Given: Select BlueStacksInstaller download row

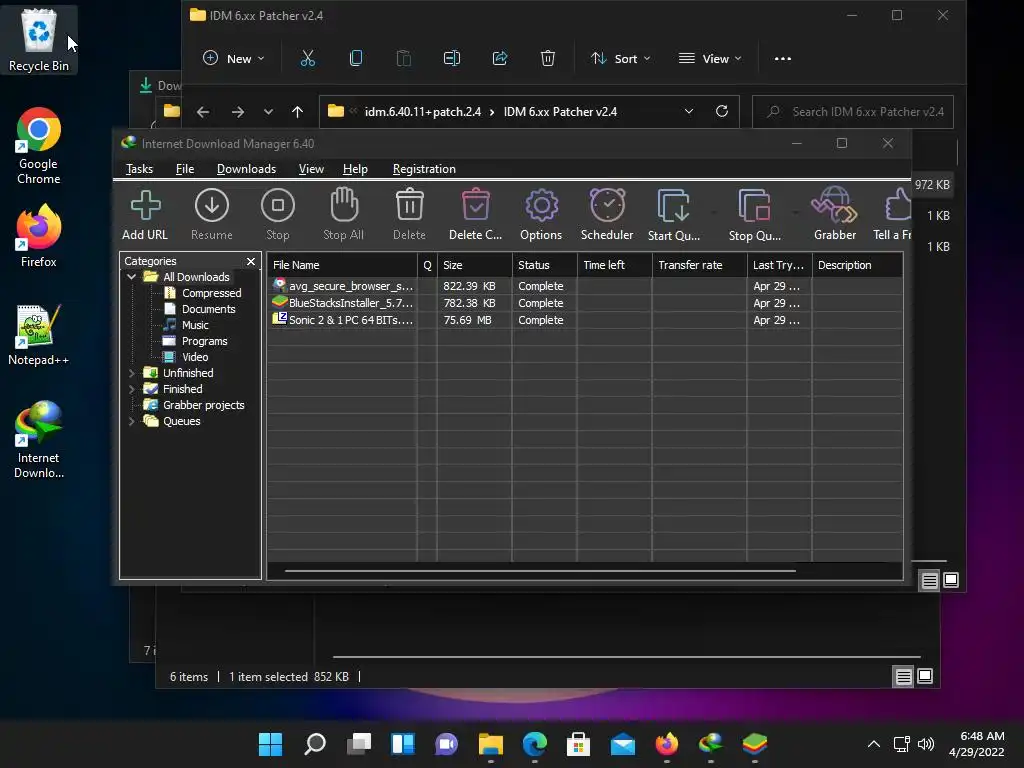Looking at the screenshot, I should tap(585, 303).
